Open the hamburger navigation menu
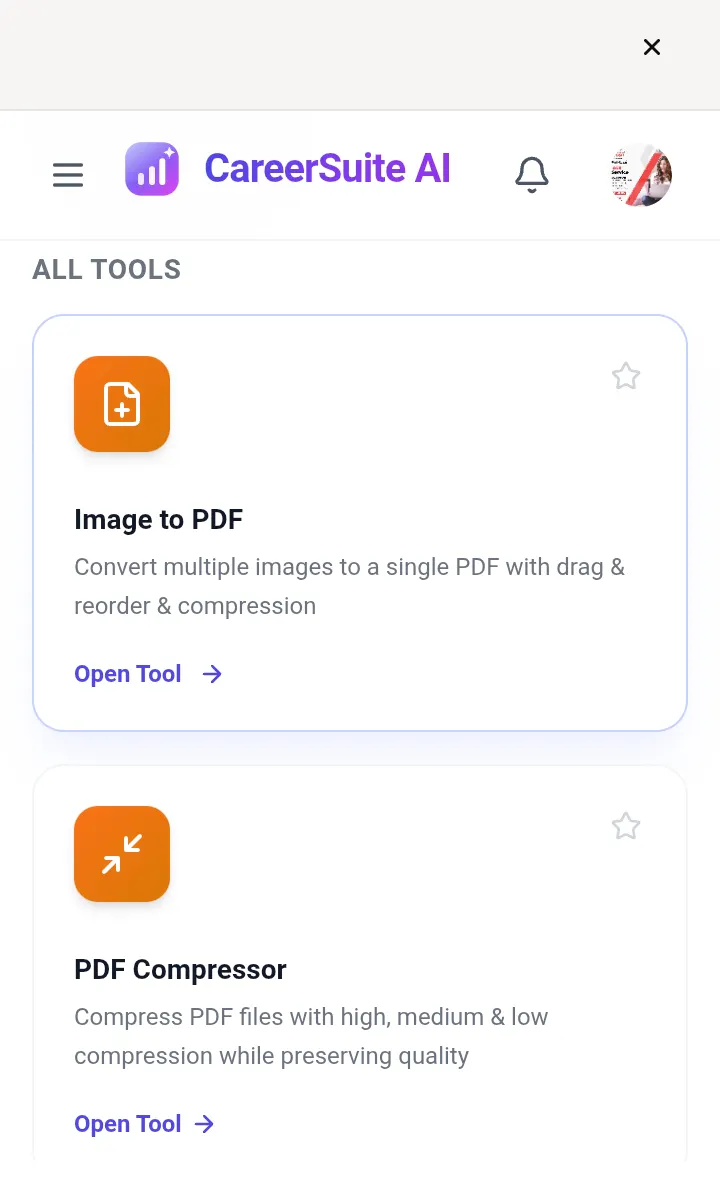 pyautogui.click(x=68, y=175)
